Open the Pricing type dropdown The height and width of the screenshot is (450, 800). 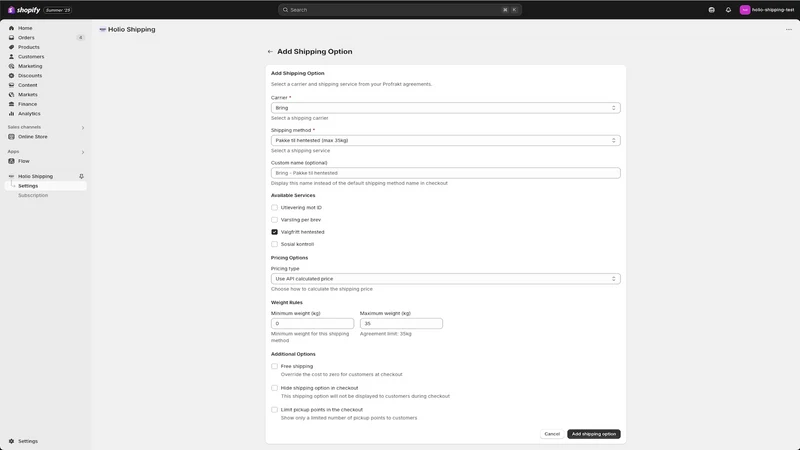pyautogui.click(x=445, y=279)
